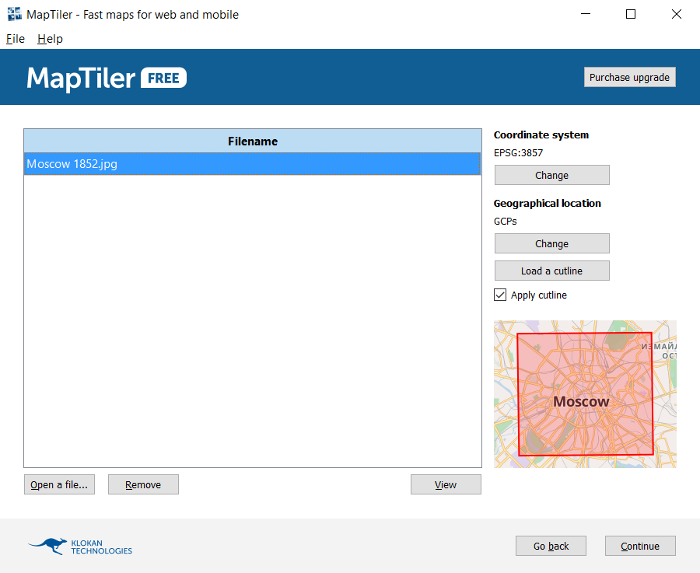Viewport: 700px width, 573px height.
Task: Click the MapTiler app icon in title bar
Action: pyautogui.click(x=14, y=14)
